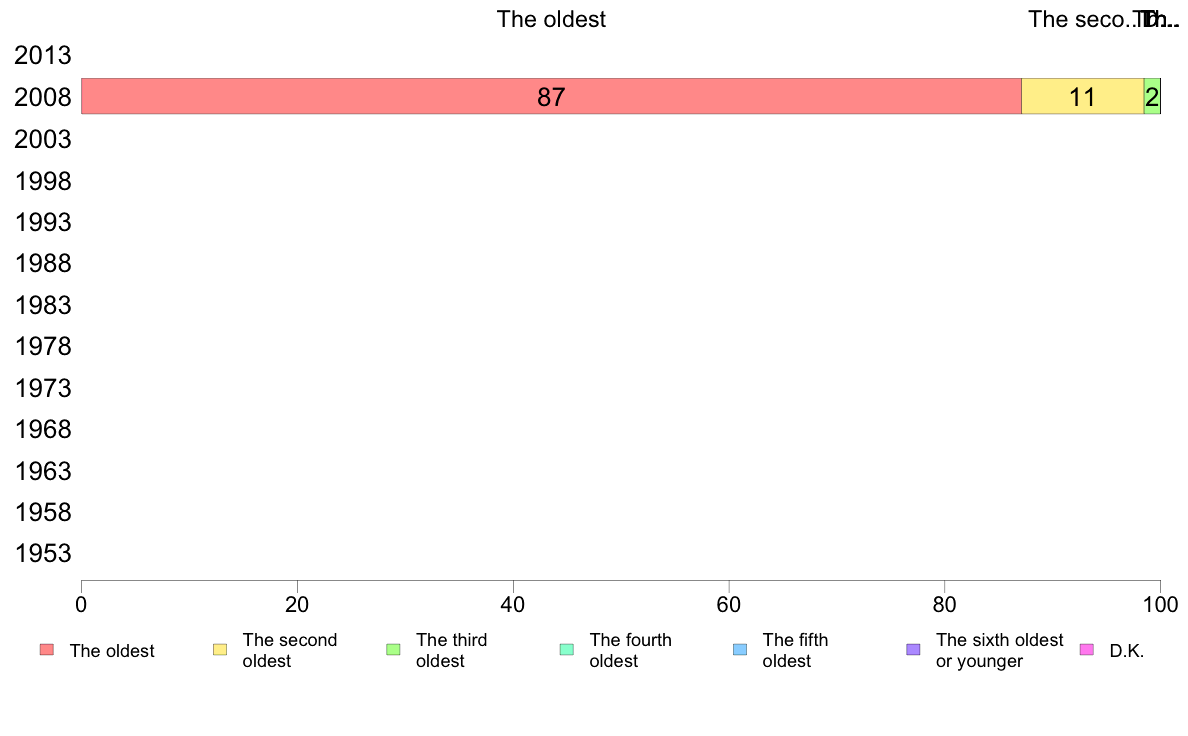Click the blue 'The fifth oldest' legend swatch

coord(740,650)
